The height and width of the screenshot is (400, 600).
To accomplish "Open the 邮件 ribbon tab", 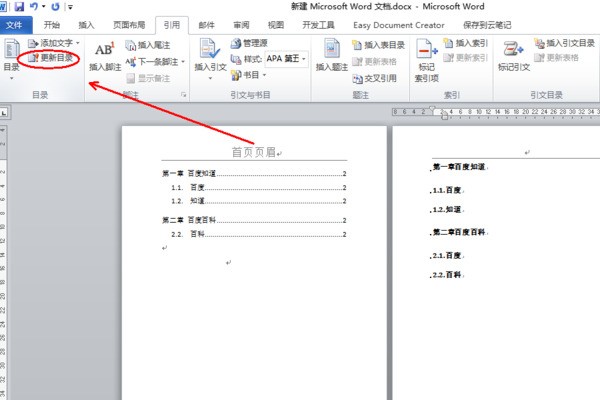I will pos(207,25).
